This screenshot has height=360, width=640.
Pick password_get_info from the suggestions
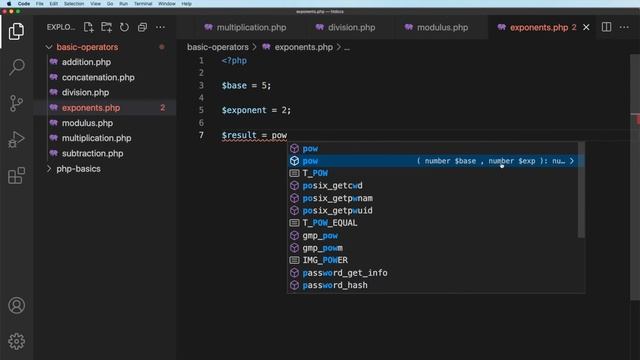tap(433, 273)
